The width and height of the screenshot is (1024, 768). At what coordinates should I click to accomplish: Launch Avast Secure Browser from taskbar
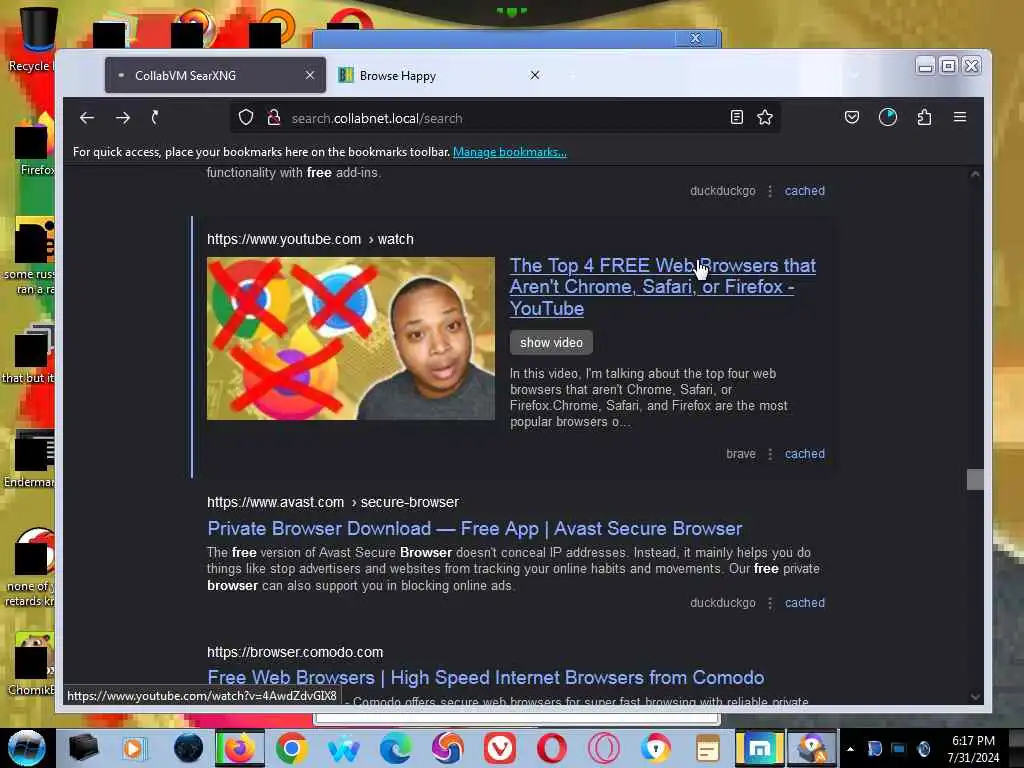pos(656,748)
